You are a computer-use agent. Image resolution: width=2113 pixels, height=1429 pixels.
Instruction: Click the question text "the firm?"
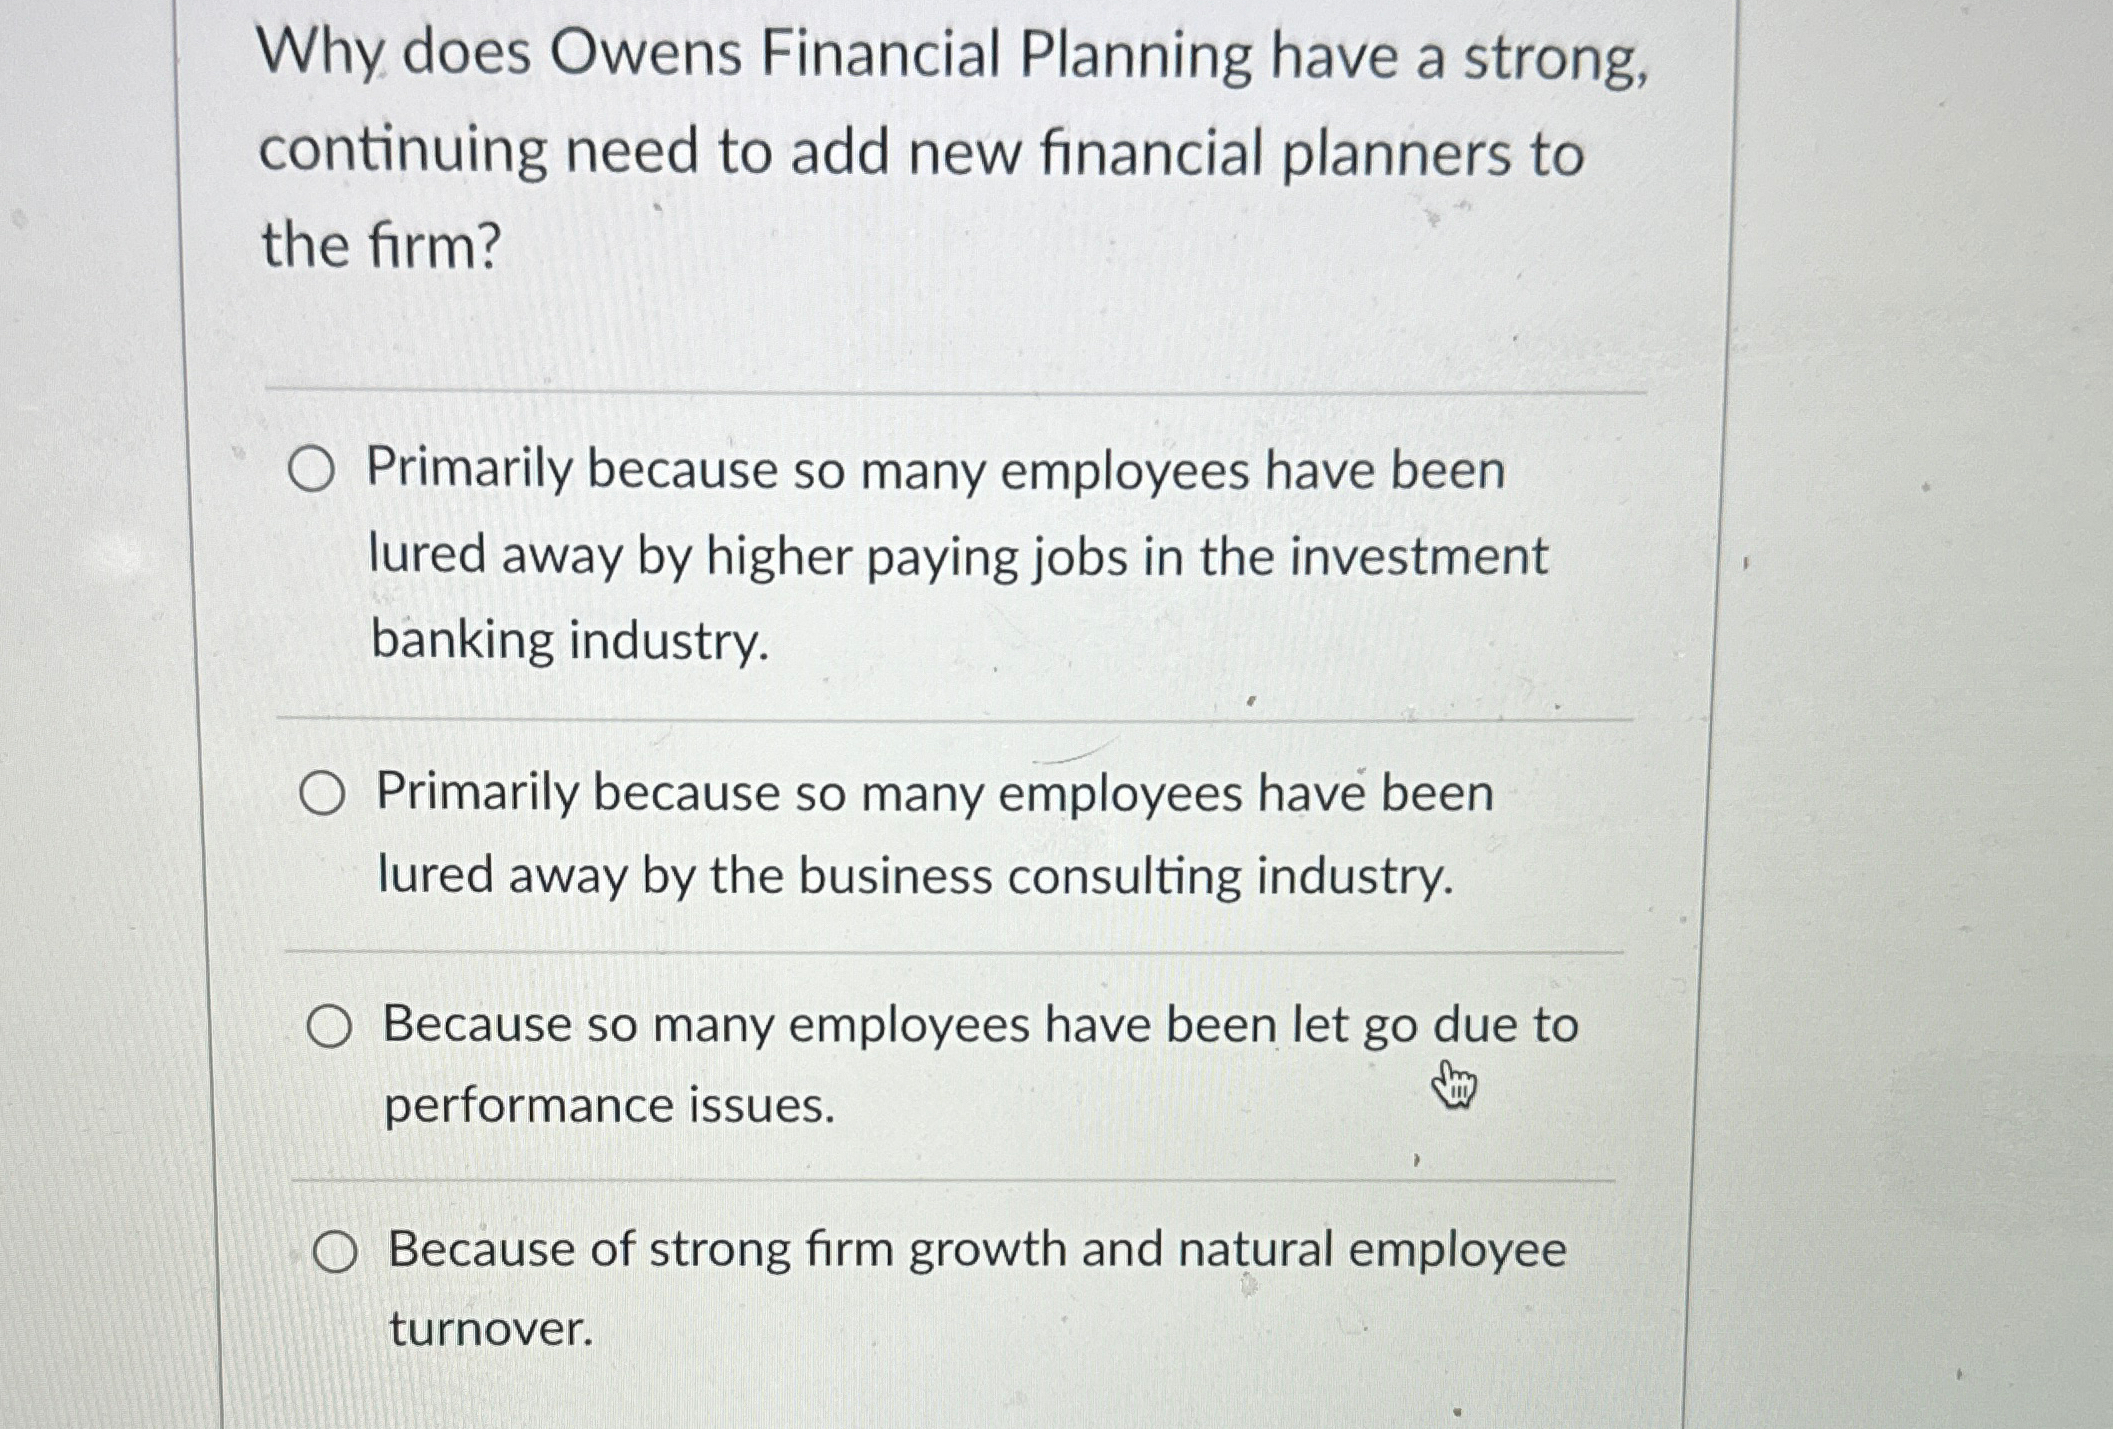tap(380, 246)
